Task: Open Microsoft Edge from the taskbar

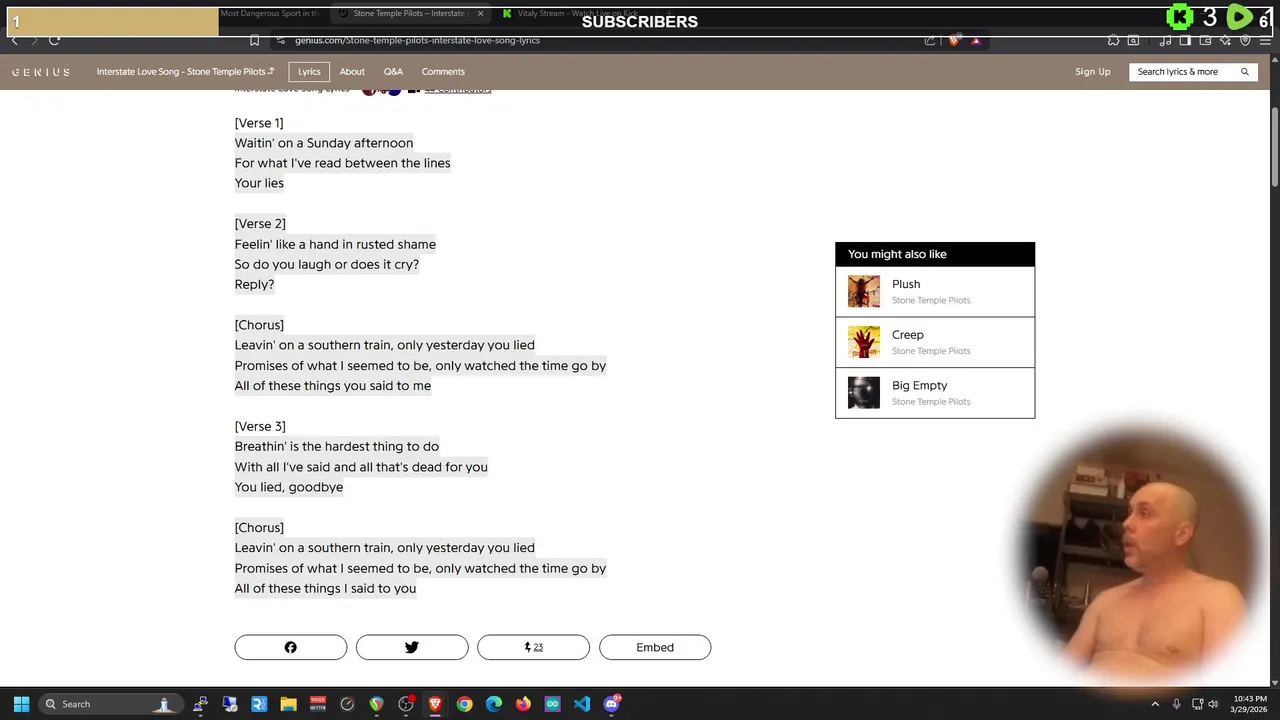Action: pyautogui.click(x=494, y=704)
